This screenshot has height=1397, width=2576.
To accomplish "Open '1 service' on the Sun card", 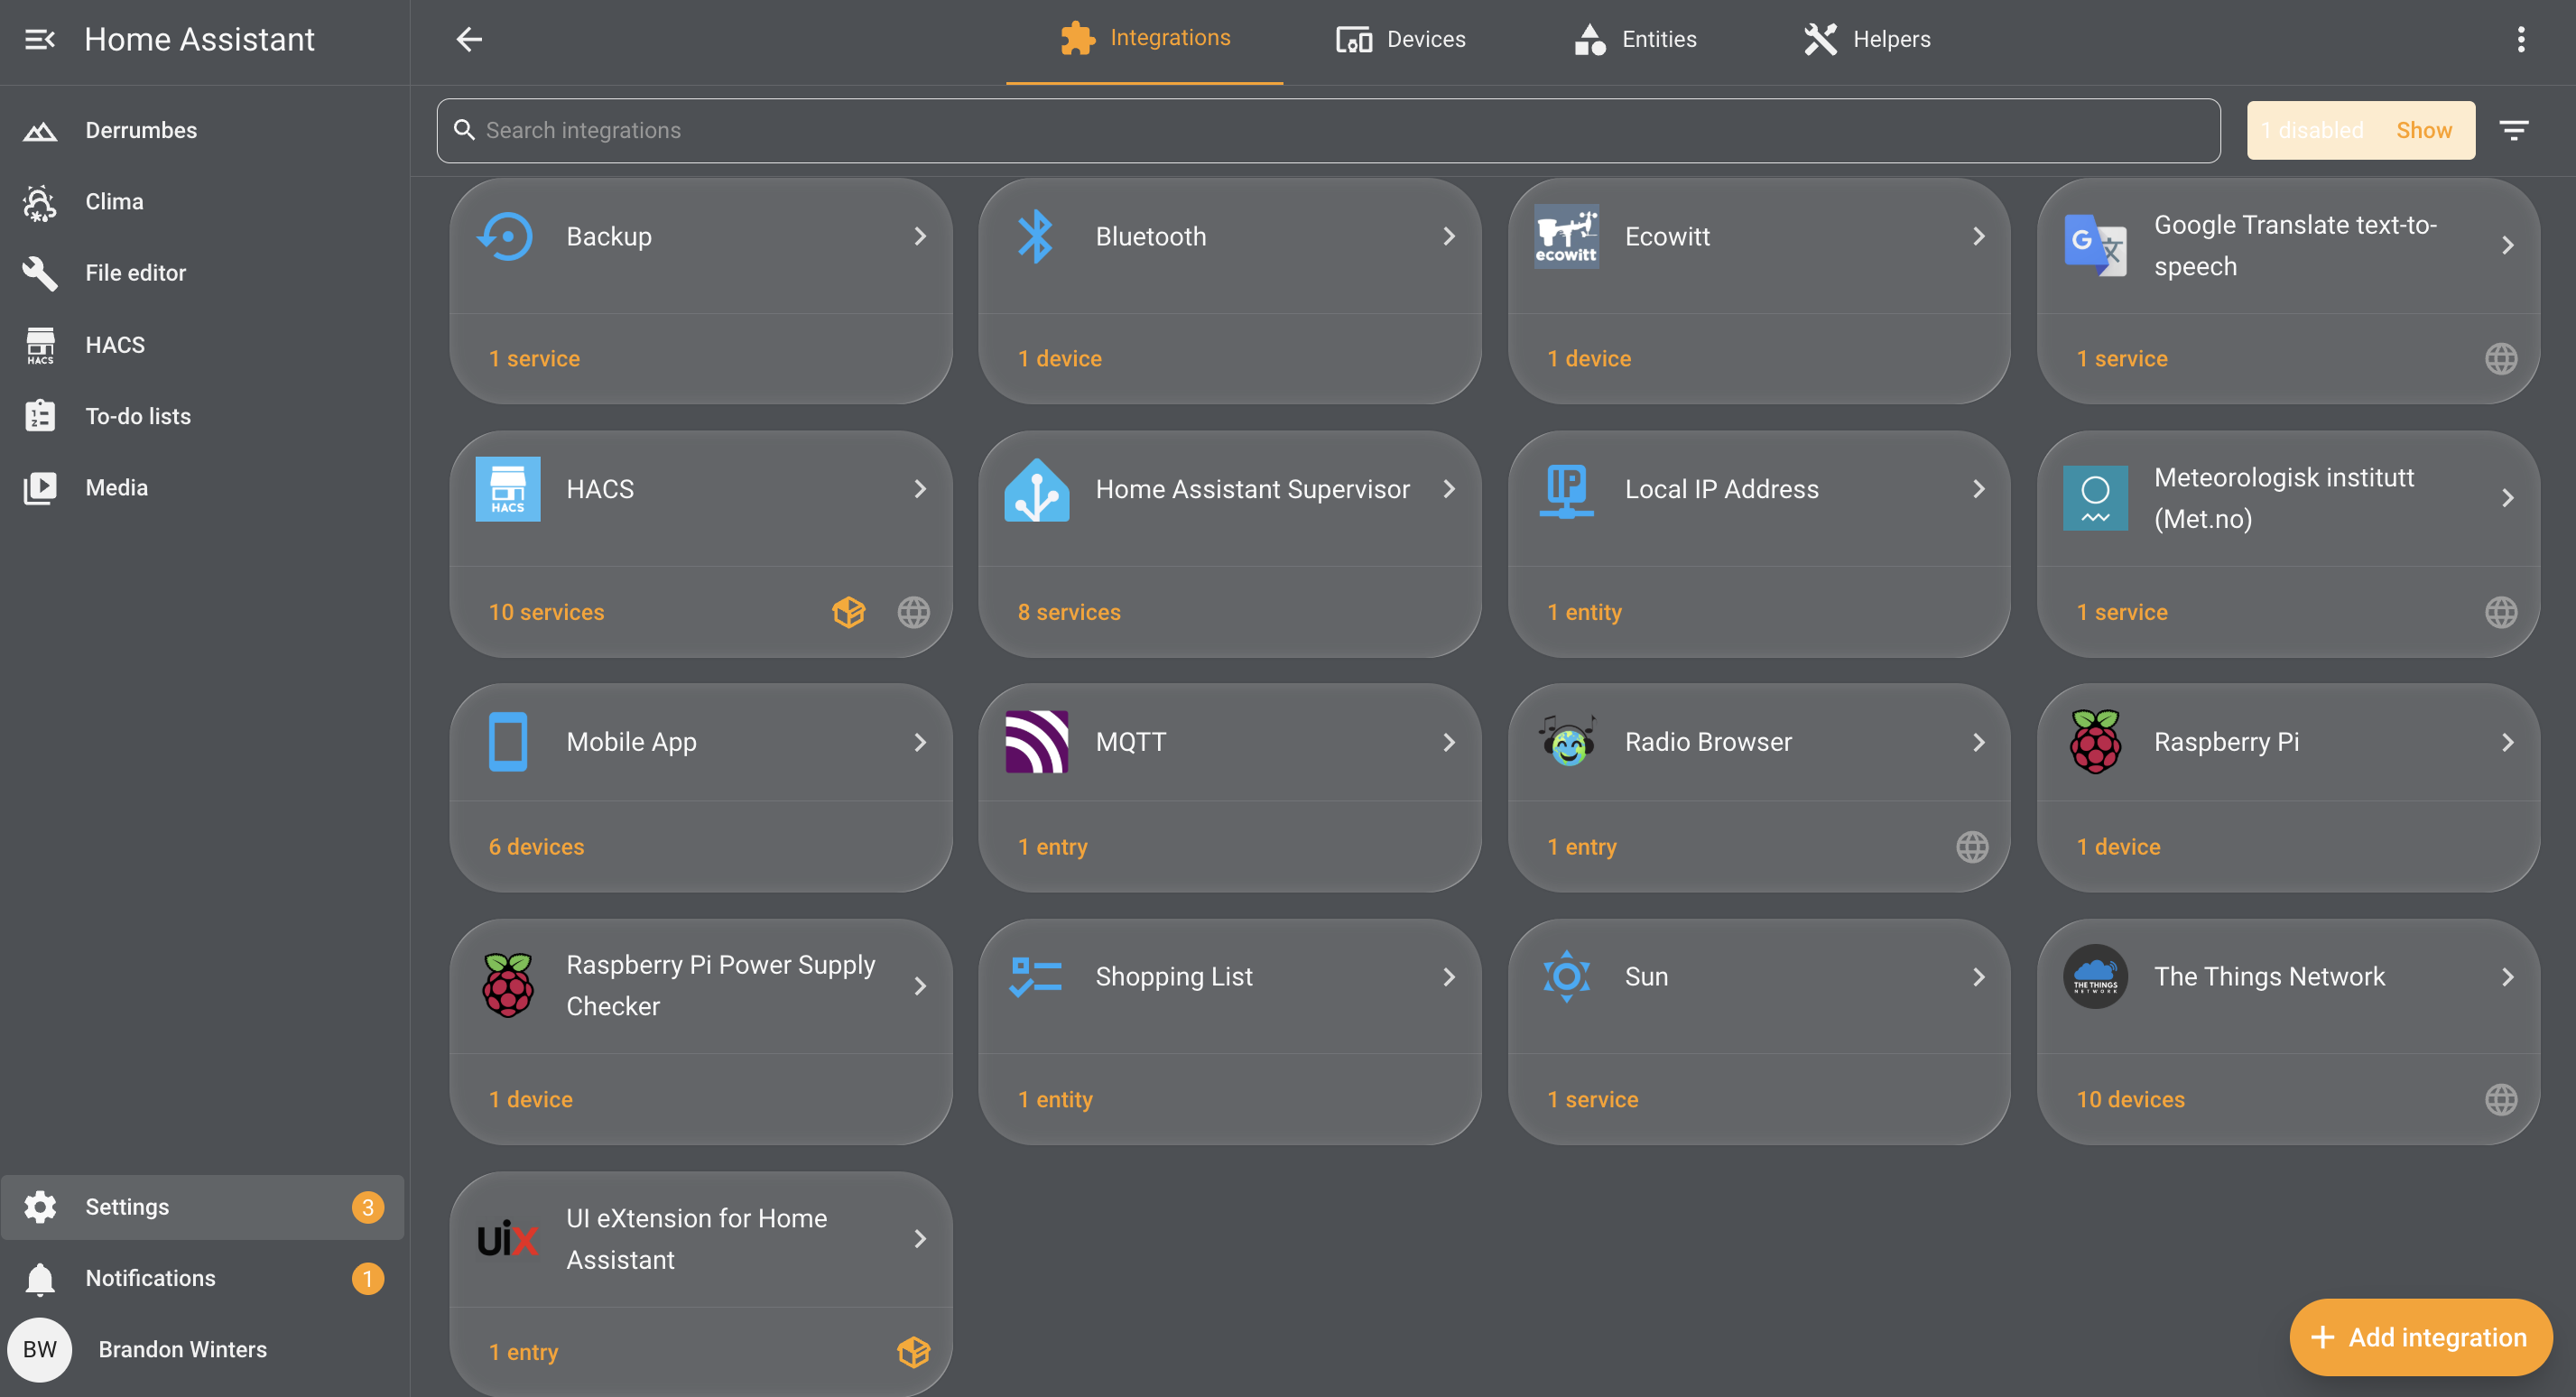I will (1592, 1100).
